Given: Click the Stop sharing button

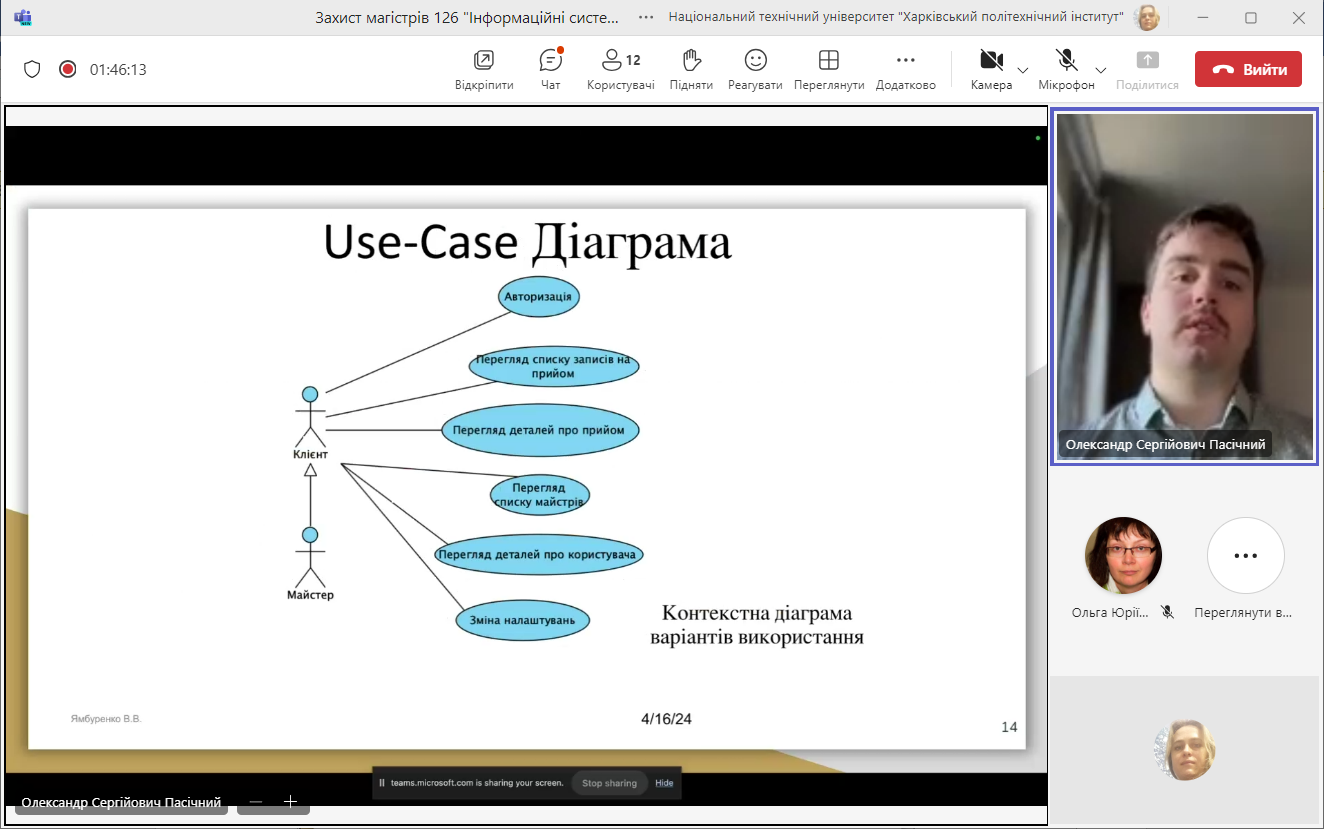Looking at the screenshot, I should [609, 783].
